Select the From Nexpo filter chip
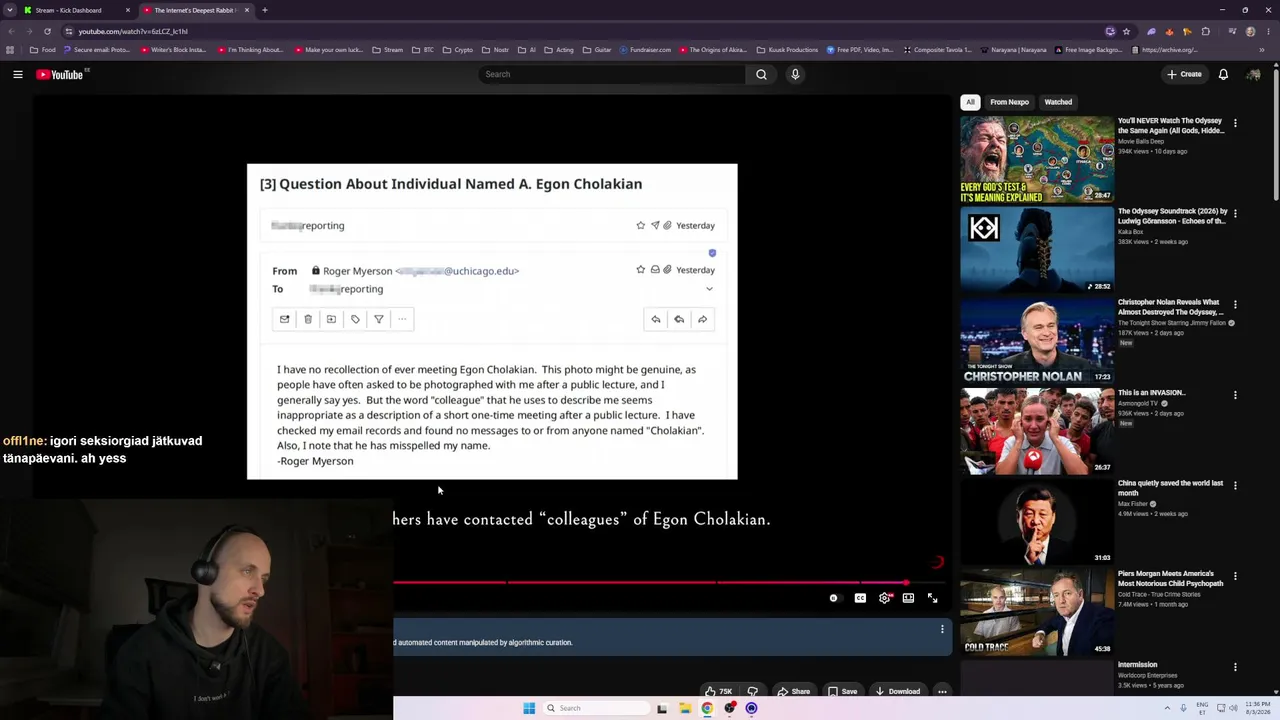The height and width of the screenshot is (720, 1280). click(1009, 102)
